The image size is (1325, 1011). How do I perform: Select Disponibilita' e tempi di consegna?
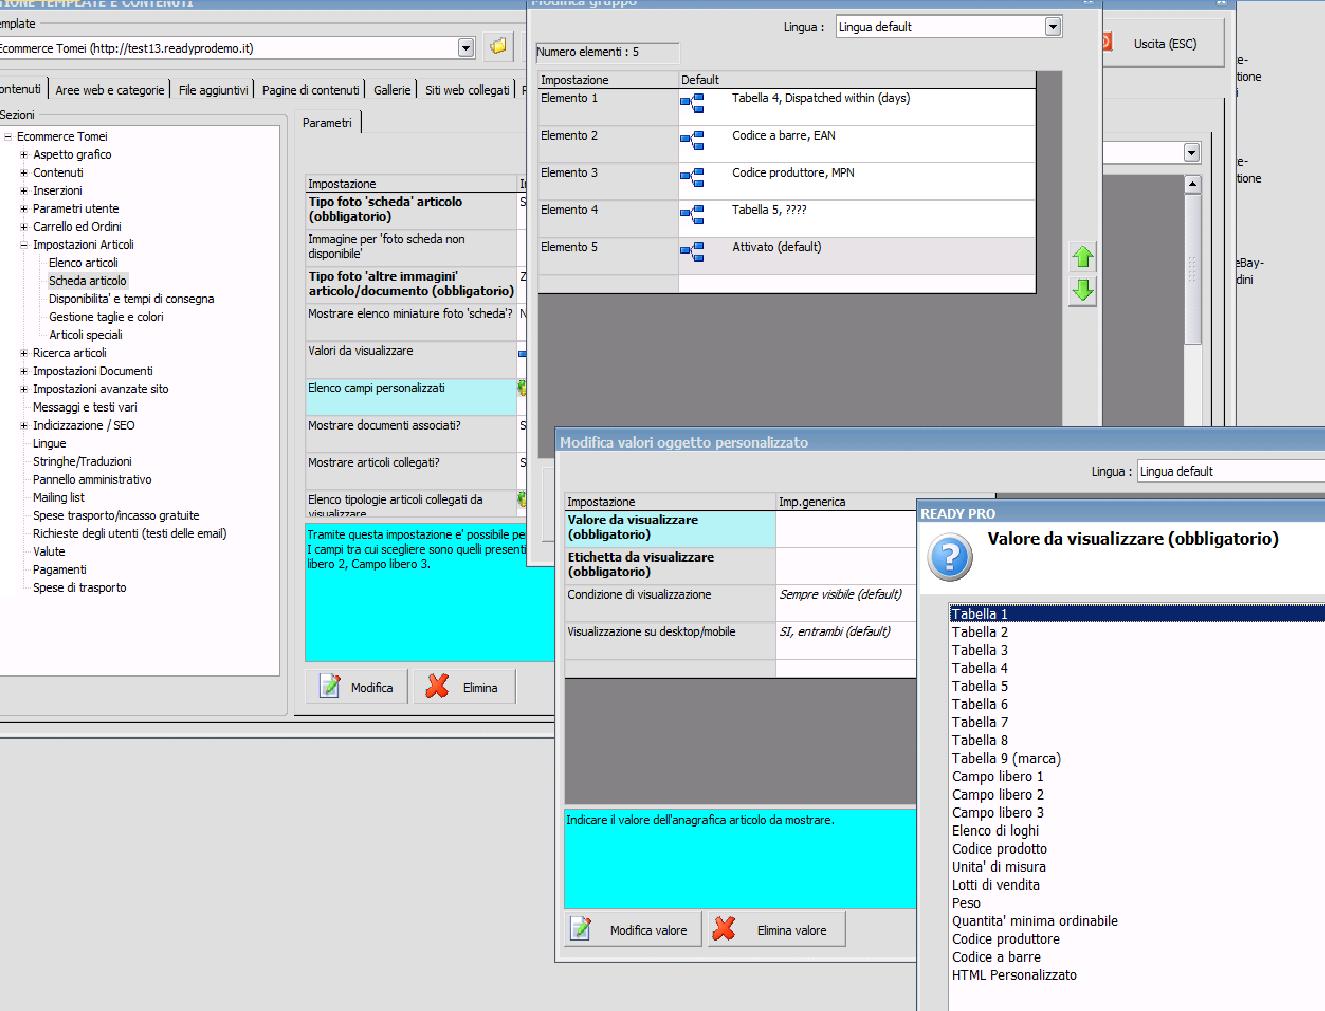click(x=131, y=299)
